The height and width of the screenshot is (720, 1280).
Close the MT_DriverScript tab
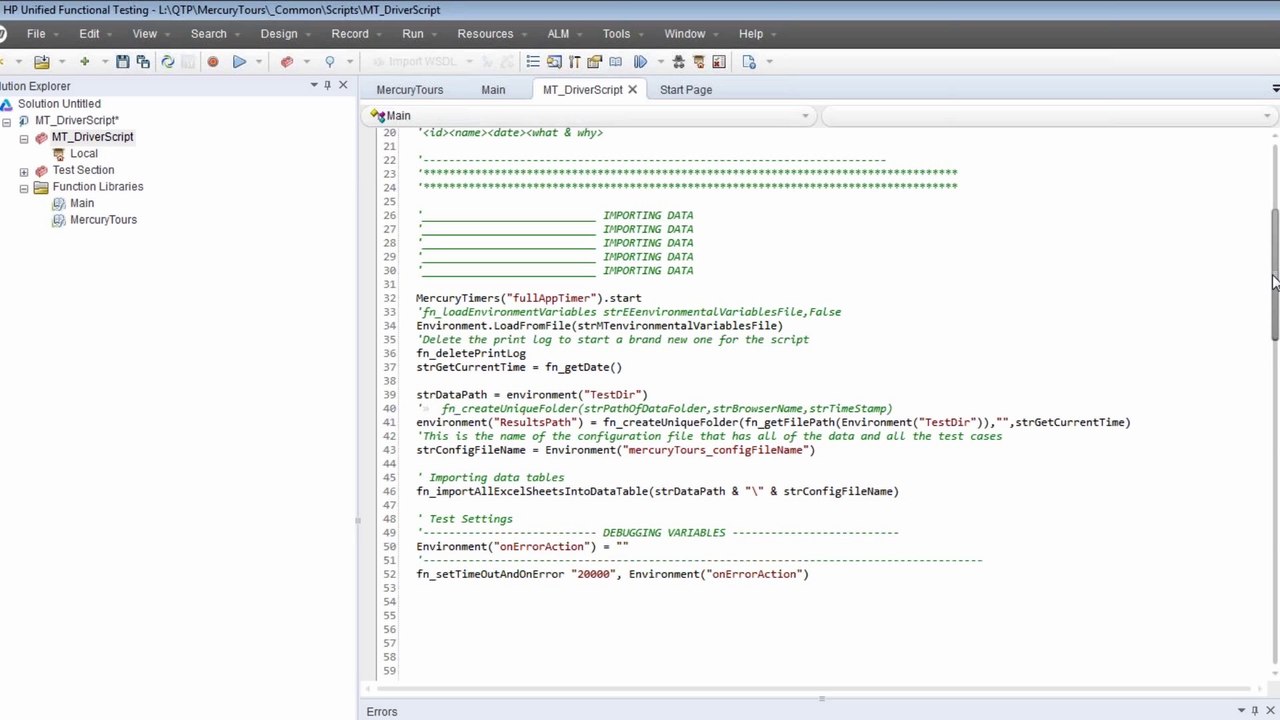pyautogui.click(x=632, y=90)
